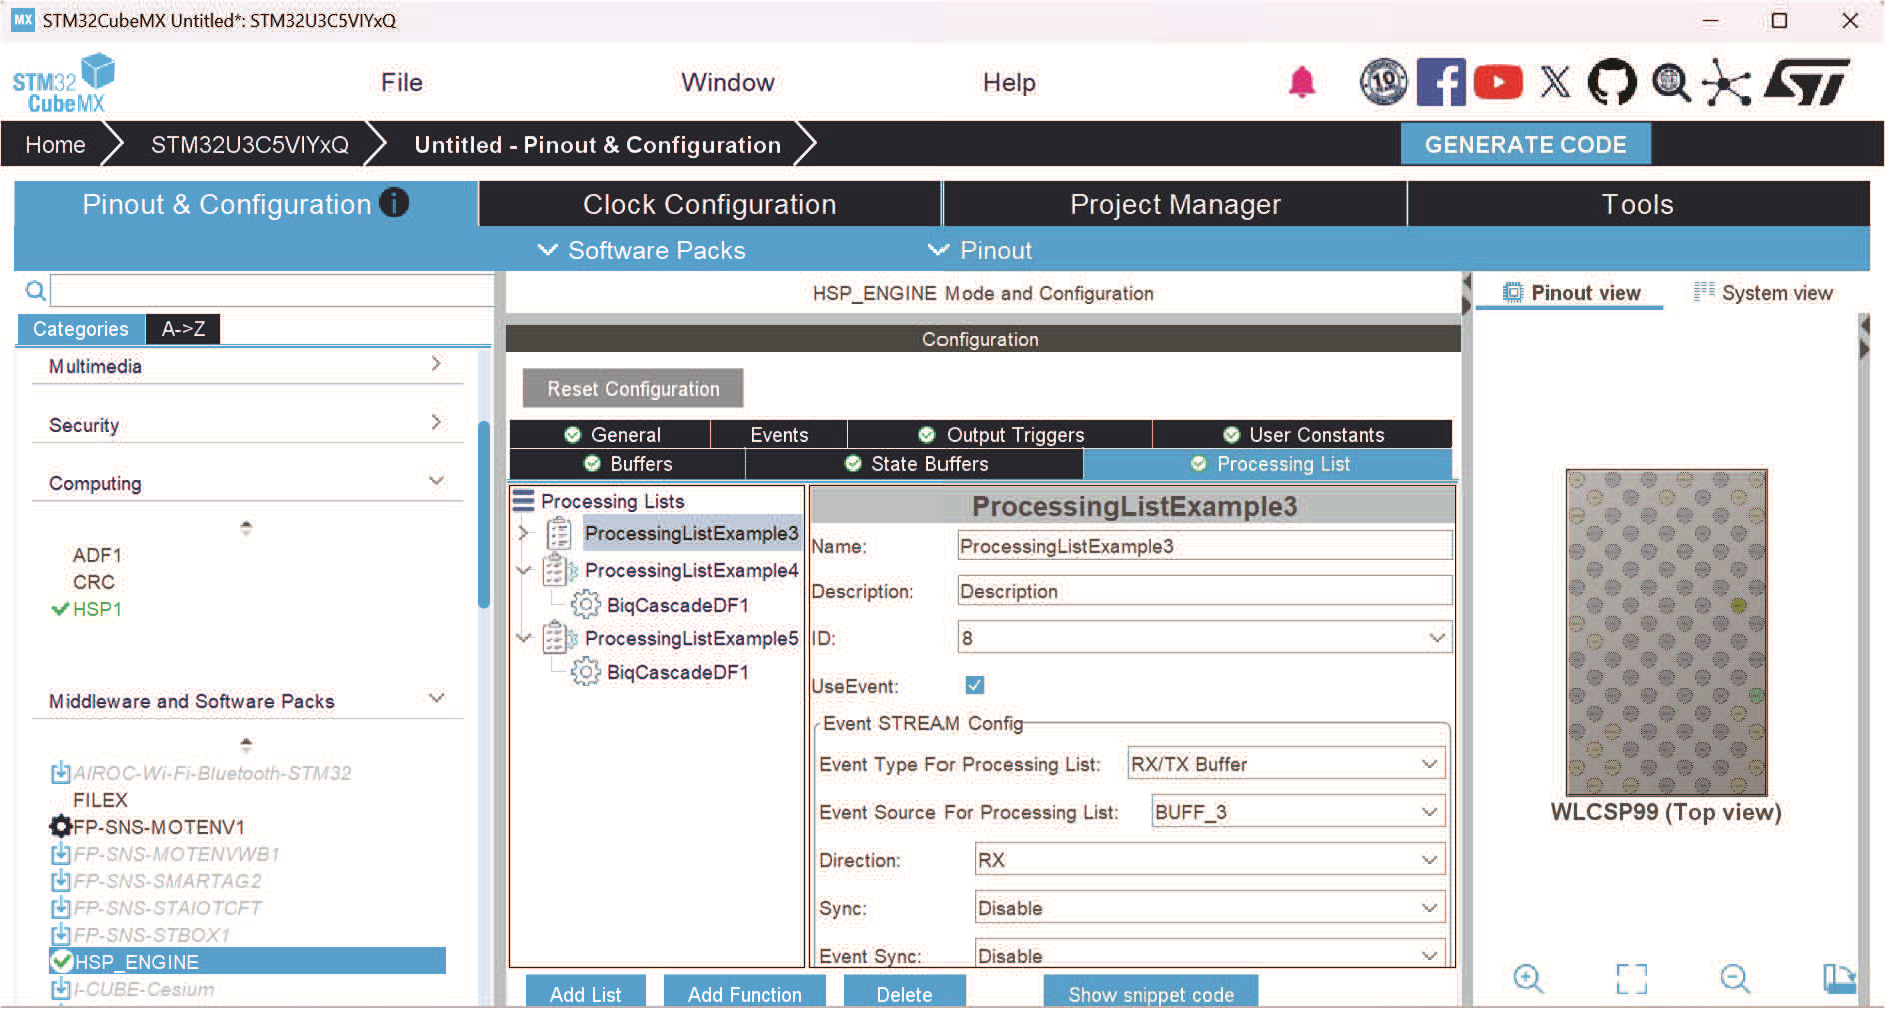Zoom in on the pinout view

(x=1528, y=978)
